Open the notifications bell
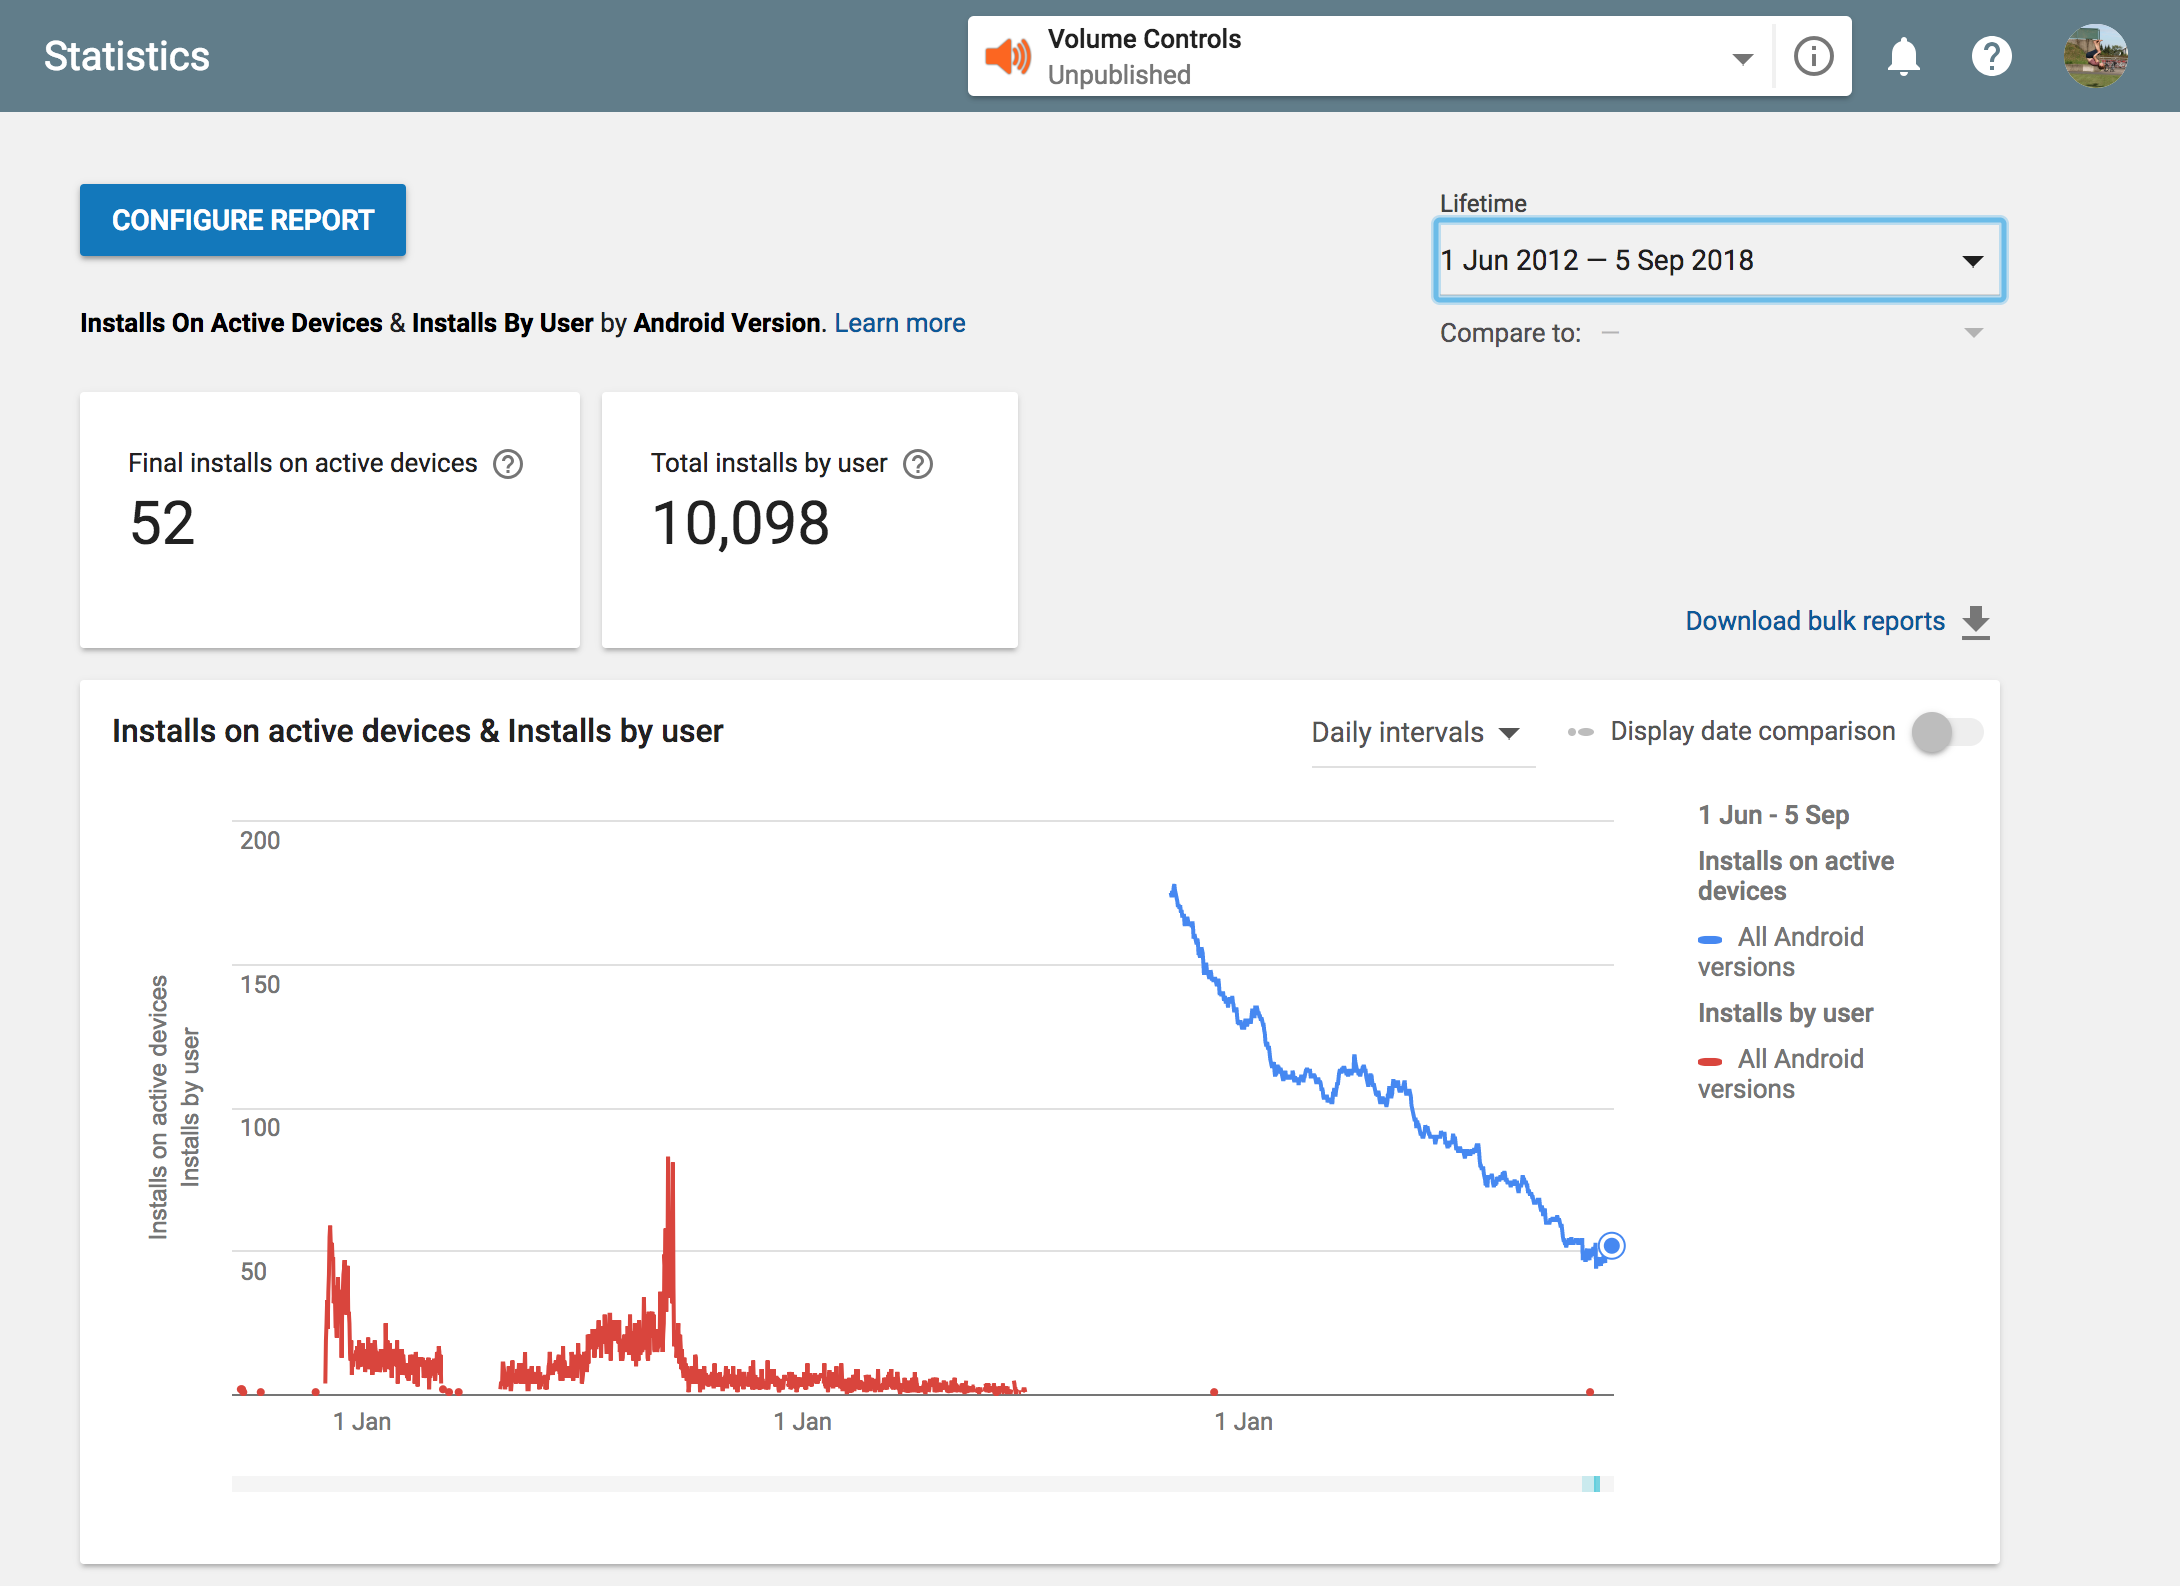2180x1586 pixels. point(1903,56)
